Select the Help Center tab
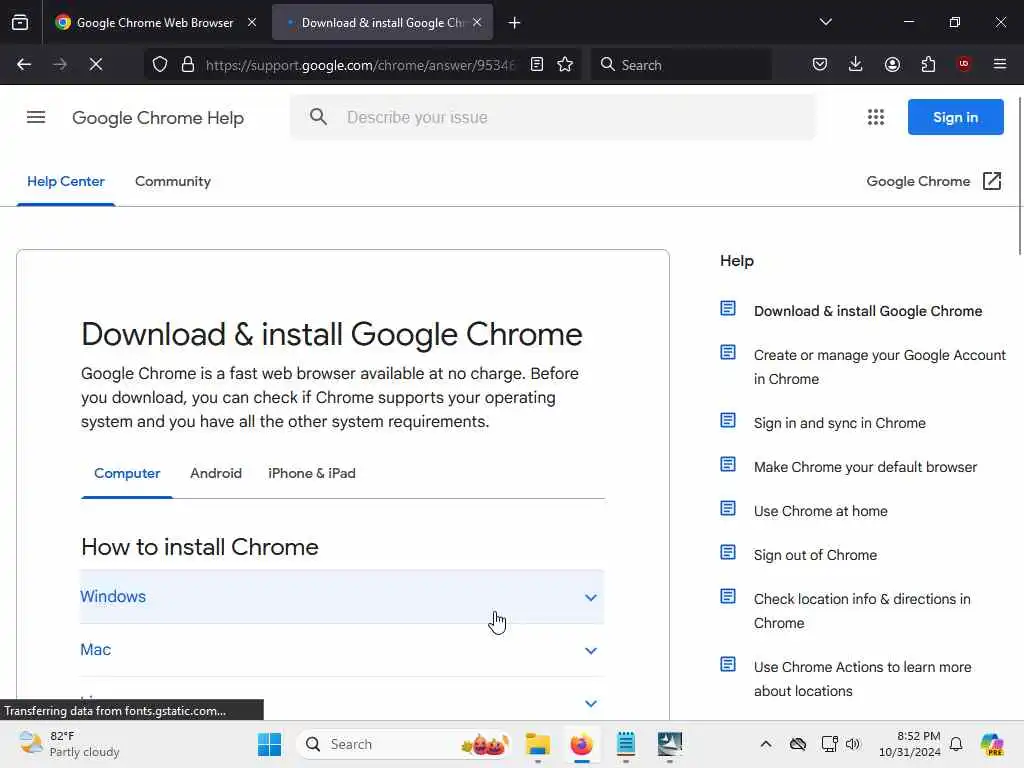The width and height of the screenshot is (1024, 768). (x=65, y=182)
